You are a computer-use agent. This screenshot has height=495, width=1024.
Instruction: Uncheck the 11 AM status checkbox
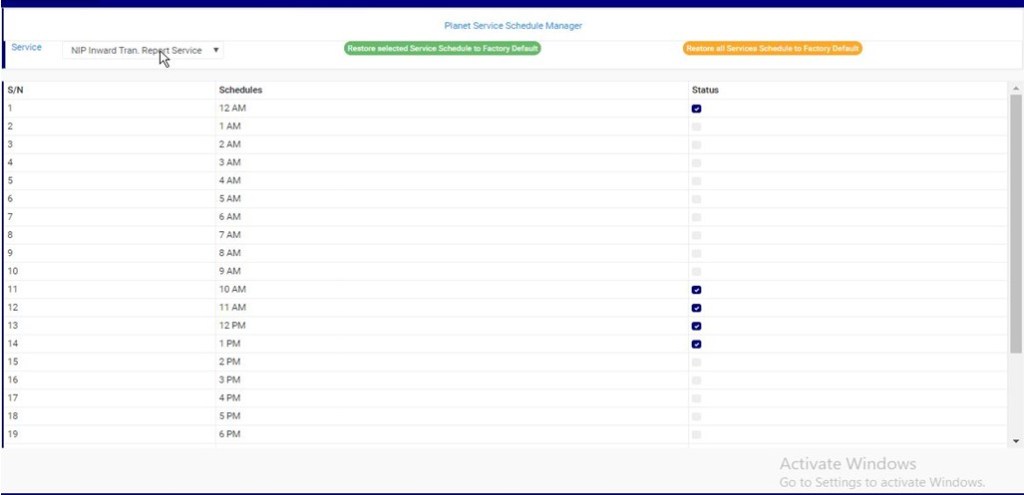click(x=696, y=307)
